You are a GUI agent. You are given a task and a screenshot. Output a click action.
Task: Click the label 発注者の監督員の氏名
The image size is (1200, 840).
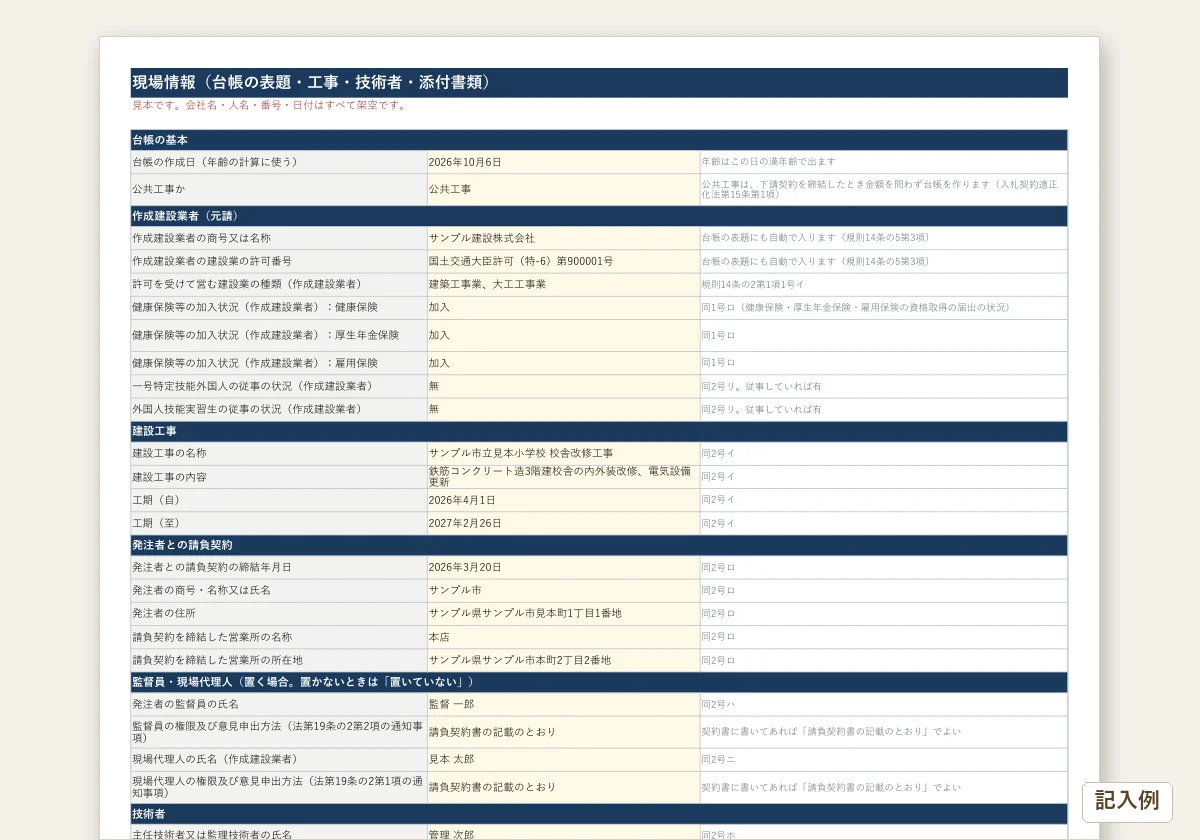[x=185, y=704]
